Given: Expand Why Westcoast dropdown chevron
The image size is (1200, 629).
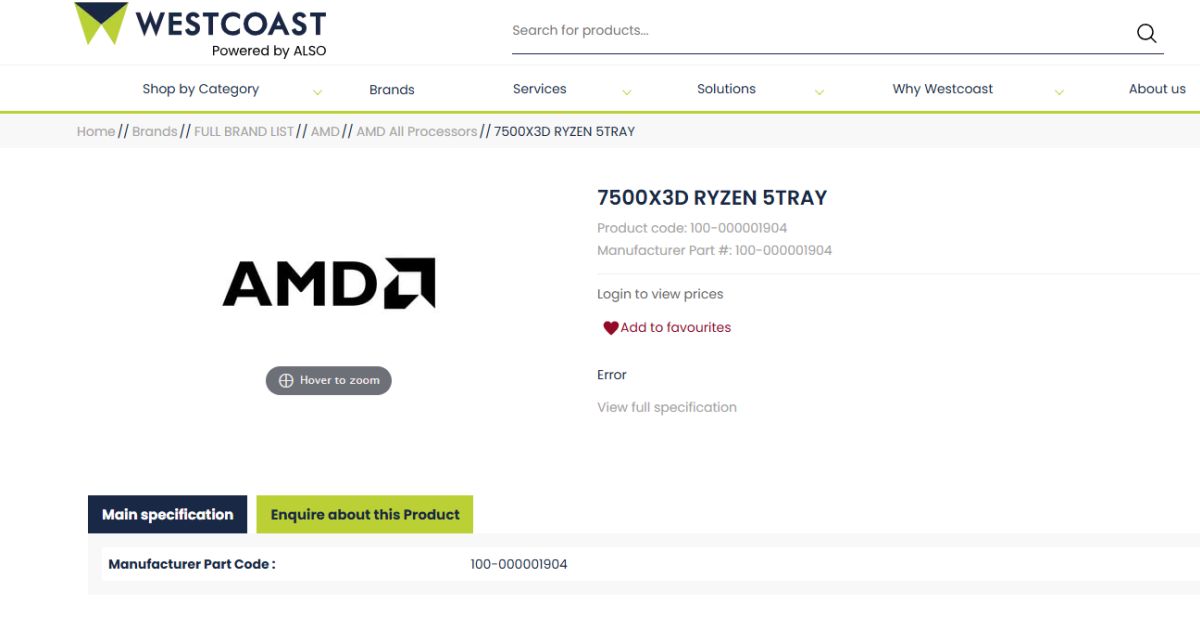Looking at the screenshot, I should click(x=1059, y=92).
